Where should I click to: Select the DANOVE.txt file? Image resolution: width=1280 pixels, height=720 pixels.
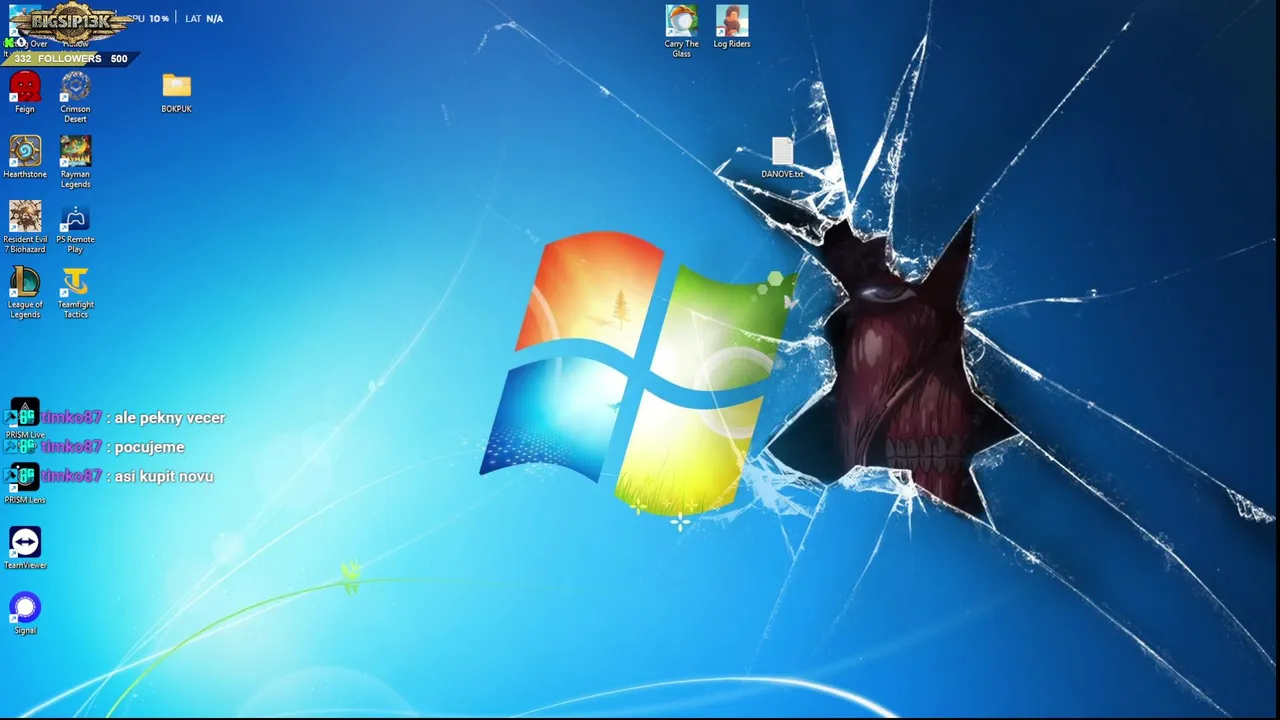[782, 157]
